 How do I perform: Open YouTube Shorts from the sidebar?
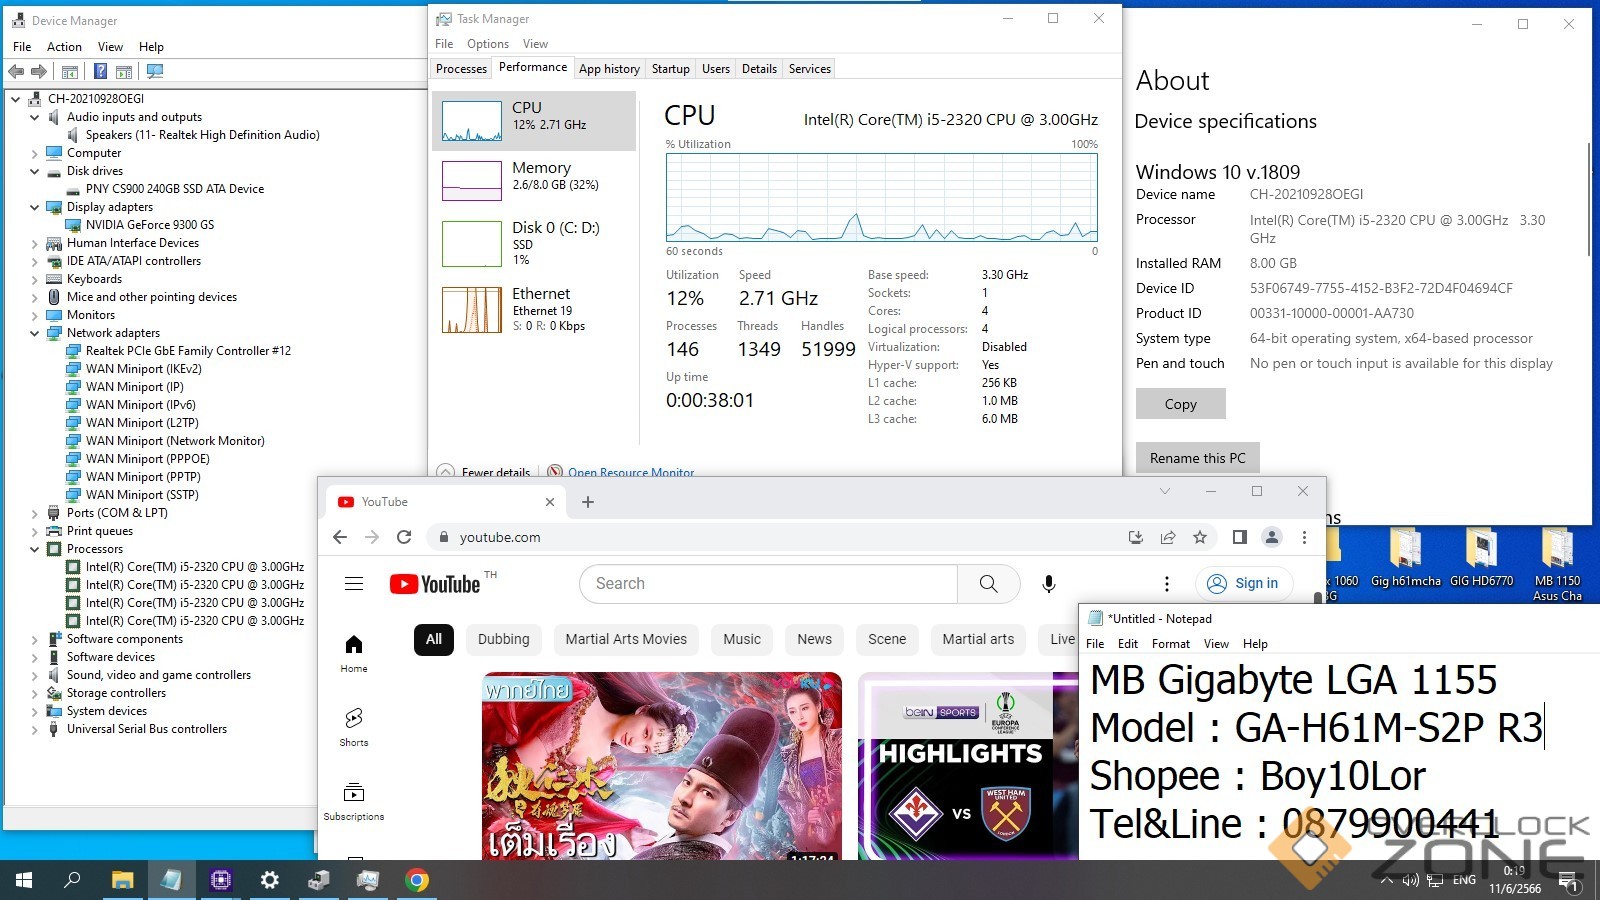click(x=354, y=726)
